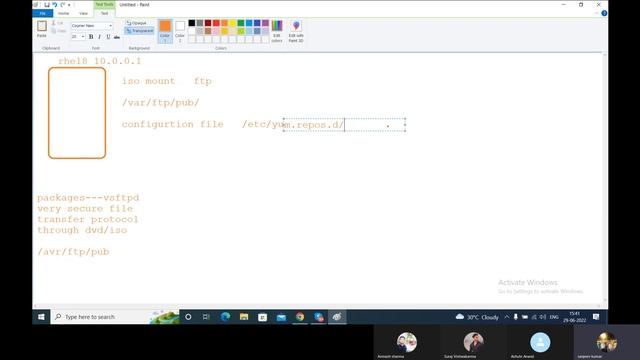The width and height of the screenshot is (640, 360).
Task: Click Suraj Vishwakarma participant thumbnail
Action: point(473,342)
